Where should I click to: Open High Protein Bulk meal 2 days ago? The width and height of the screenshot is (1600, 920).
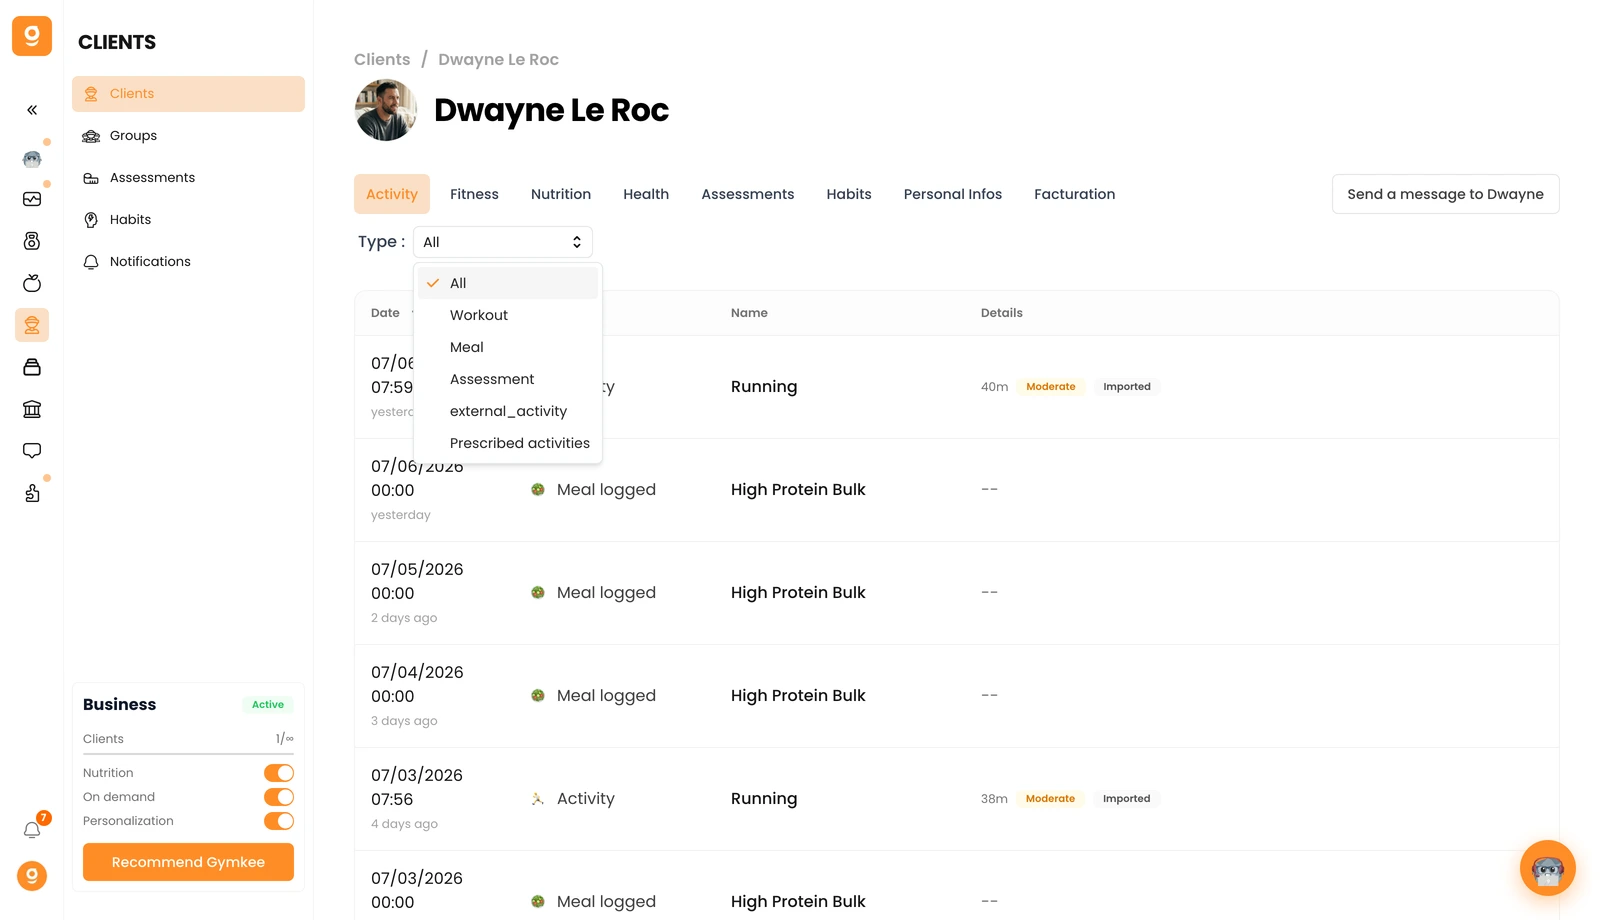tap(957, 593)
